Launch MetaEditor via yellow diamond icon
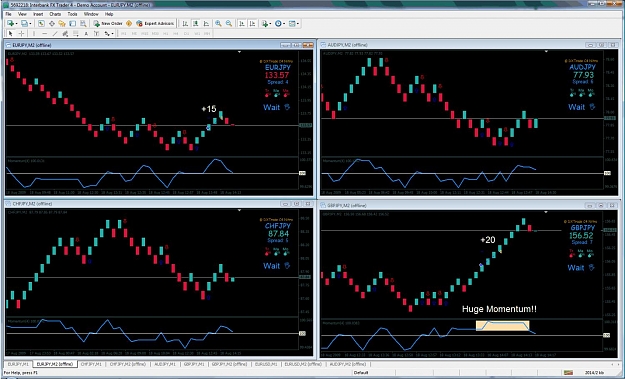Viewport: 625px width, 379px height. tap(129, 24)
